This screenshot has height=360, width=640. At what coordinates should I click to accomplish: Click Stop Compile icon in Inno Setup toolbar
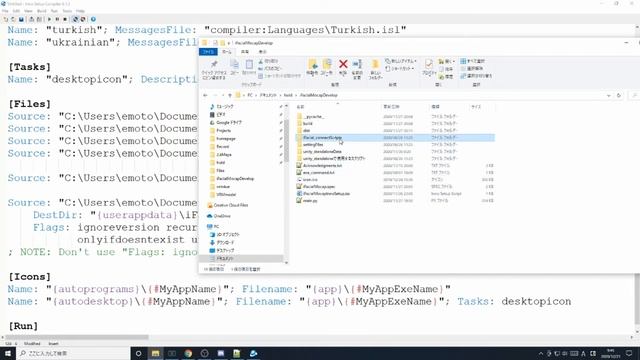tap(39, 19)
